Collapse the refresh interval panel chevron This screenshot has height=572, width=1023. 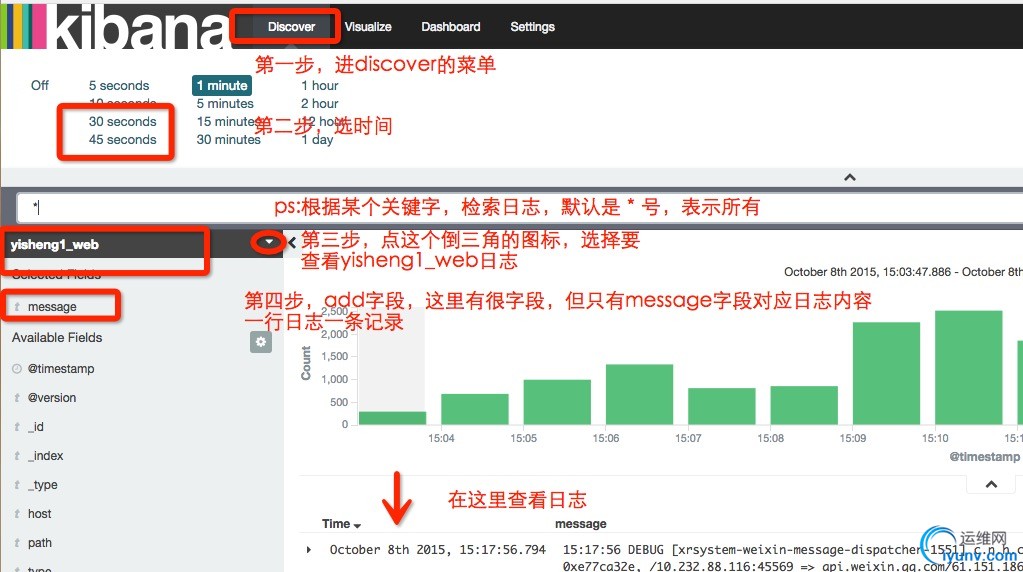click(849, 177)
